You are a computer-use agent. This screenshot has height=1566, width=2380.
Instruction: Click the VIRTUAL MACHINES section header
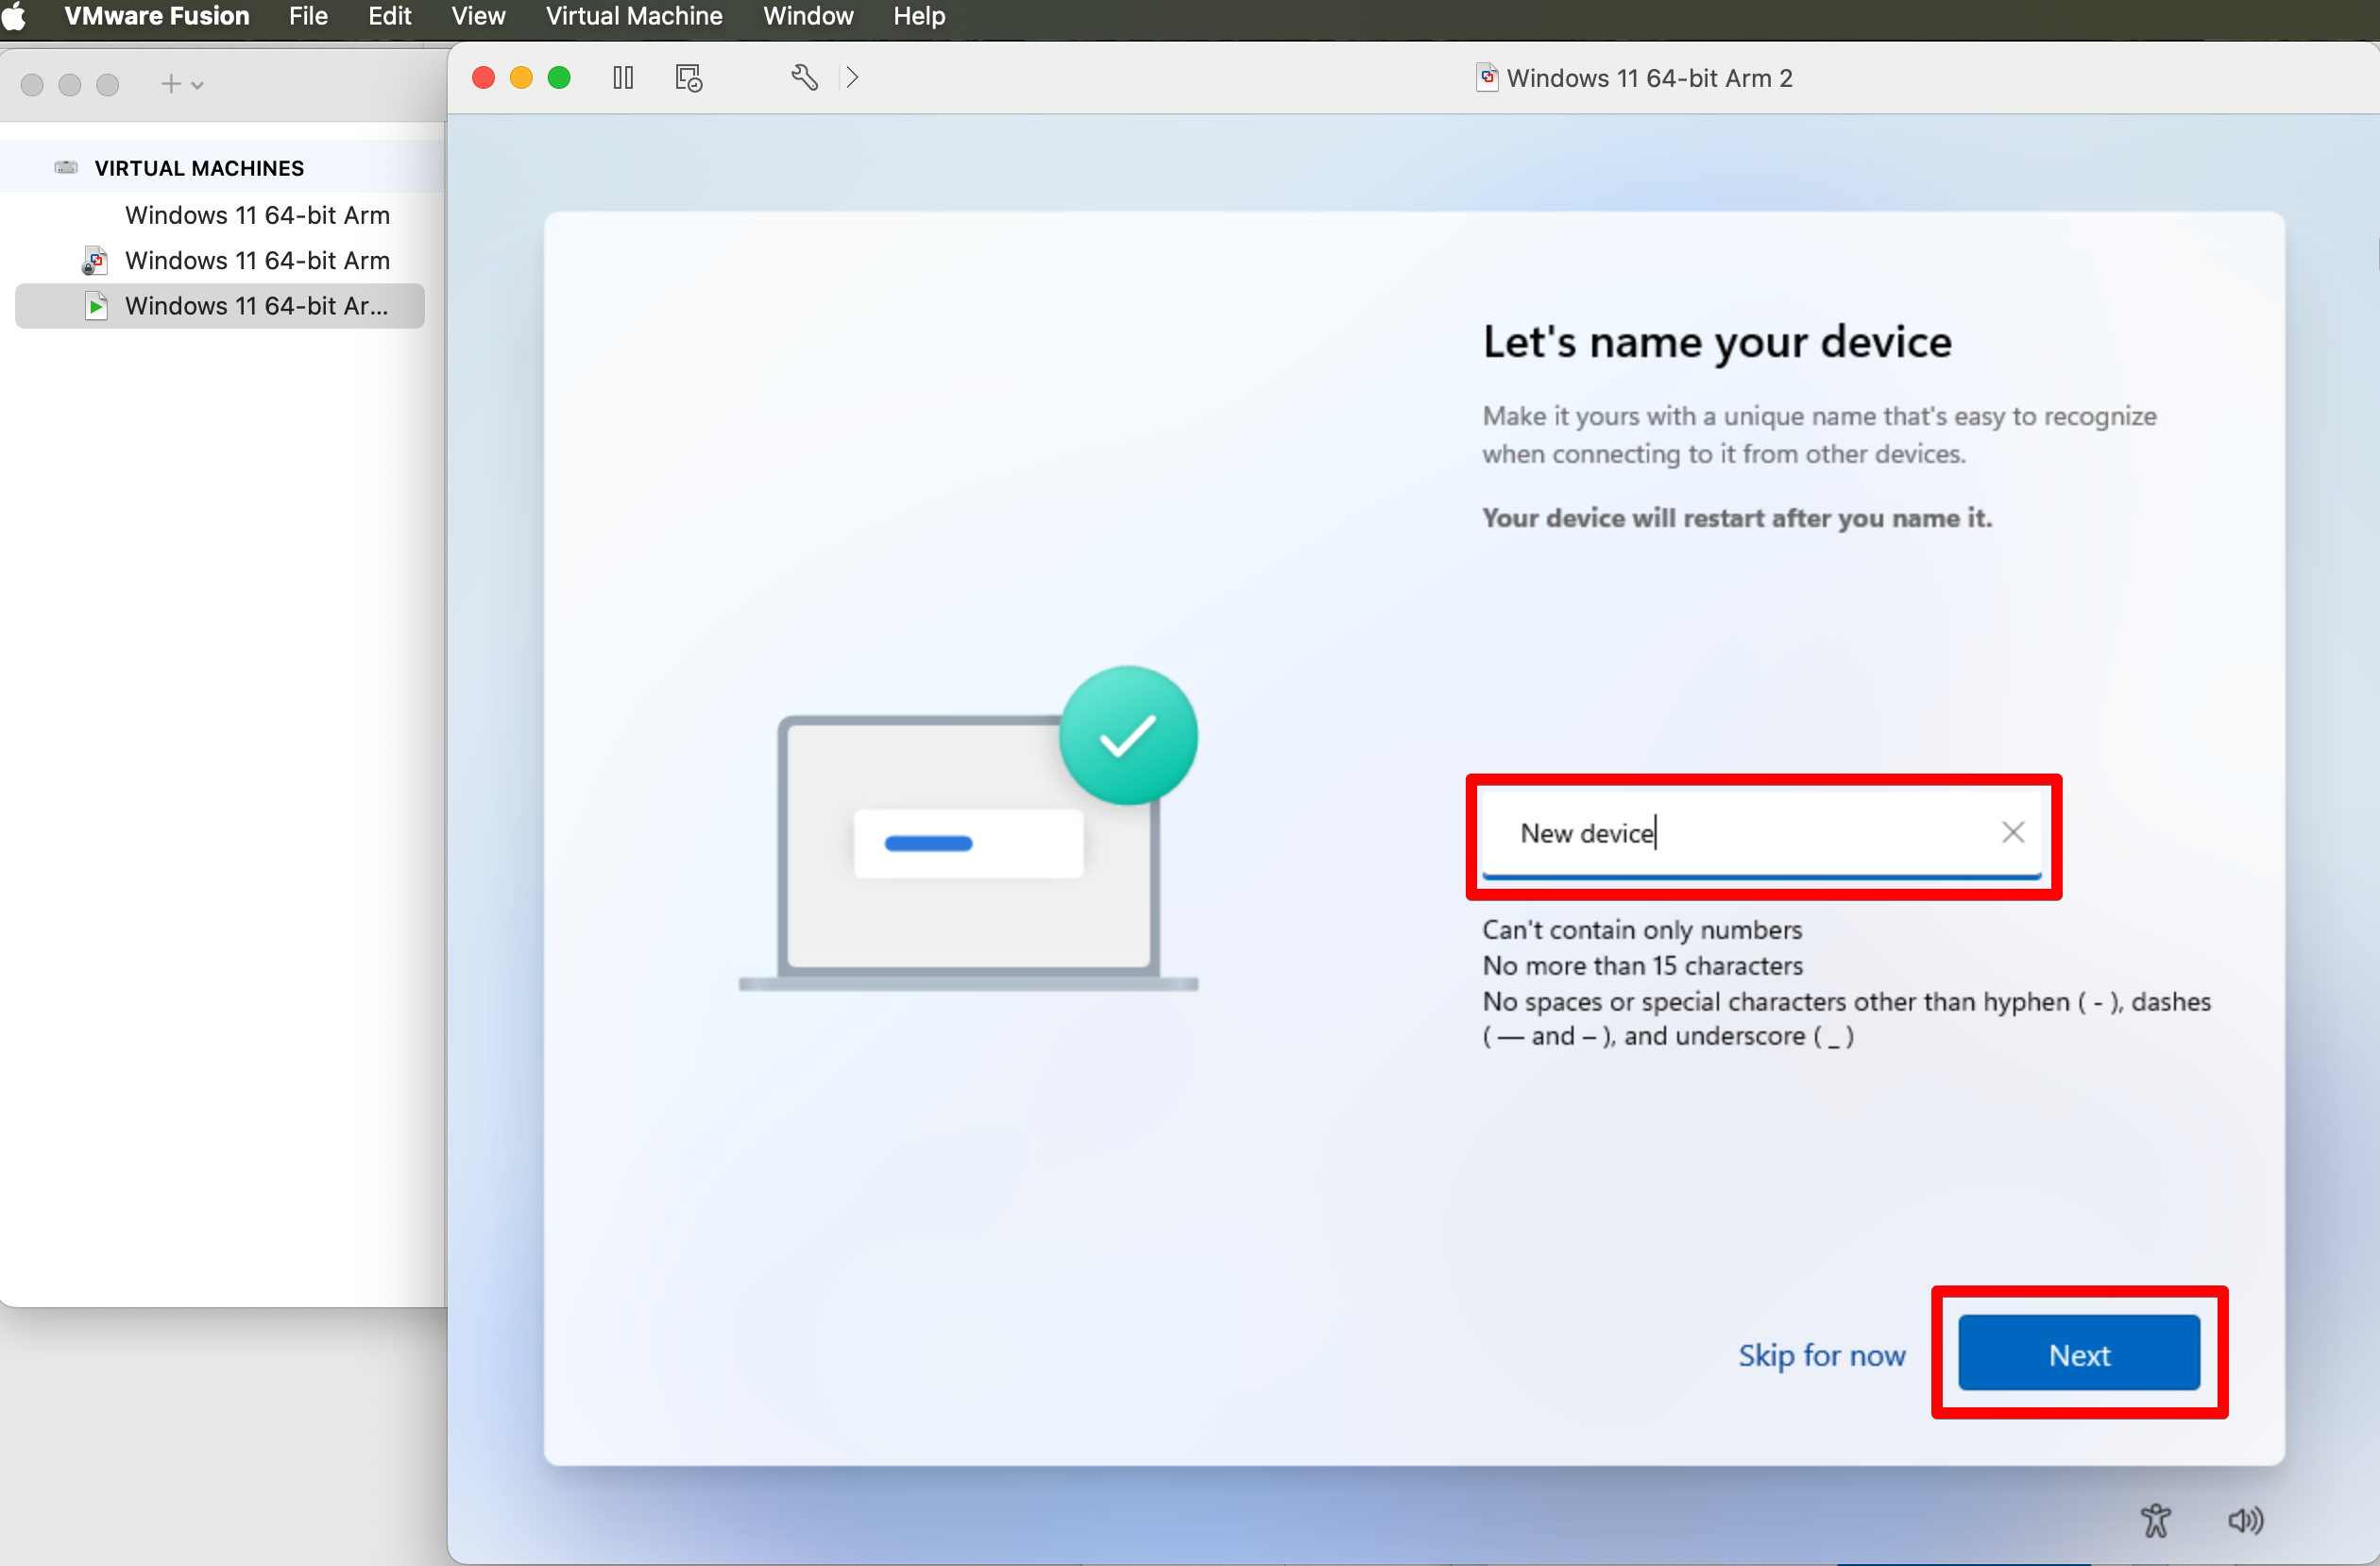click(x=199, y=168)
